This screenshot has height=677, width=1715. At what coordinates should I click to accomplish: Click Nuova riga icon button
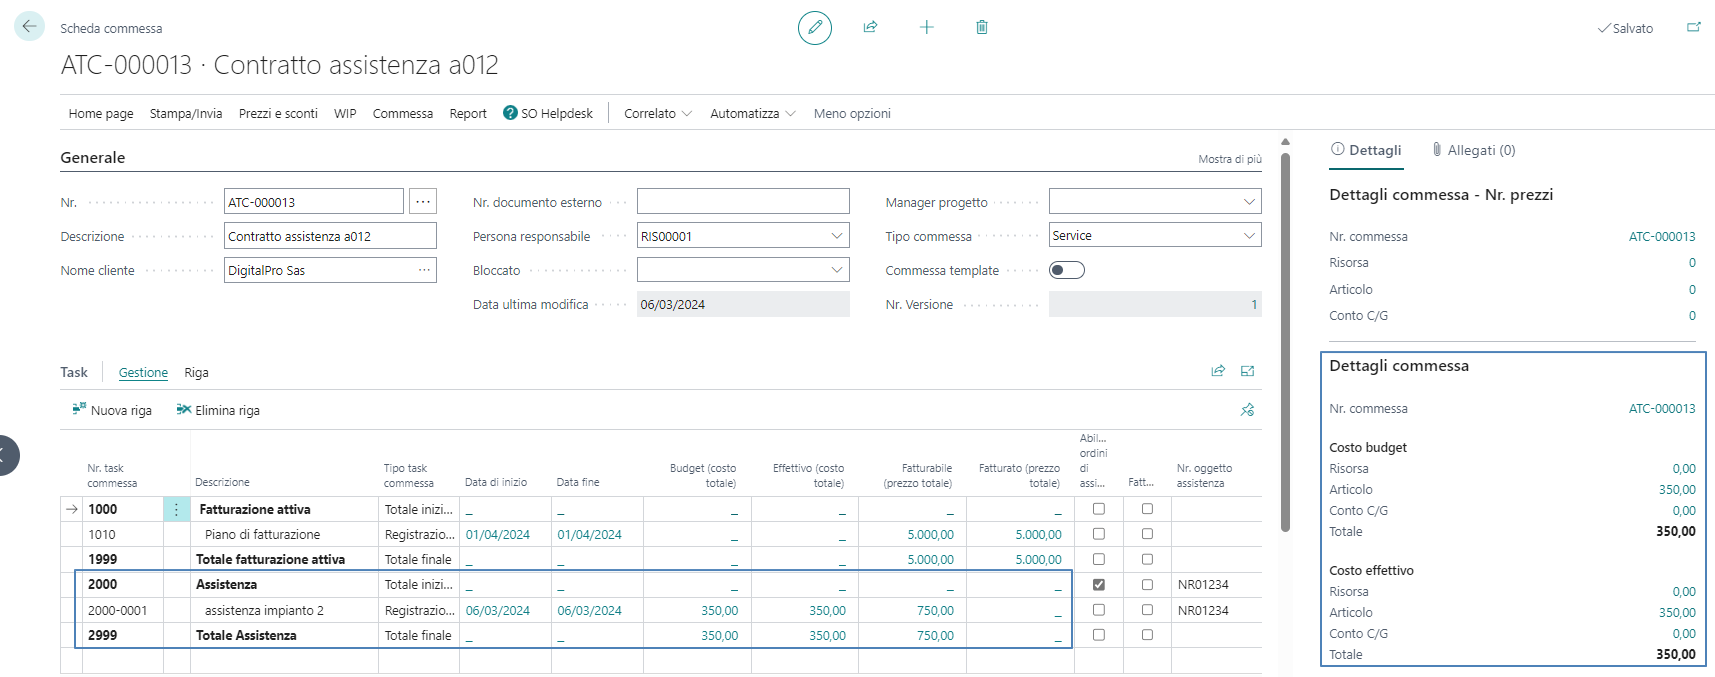coord(79,409)
